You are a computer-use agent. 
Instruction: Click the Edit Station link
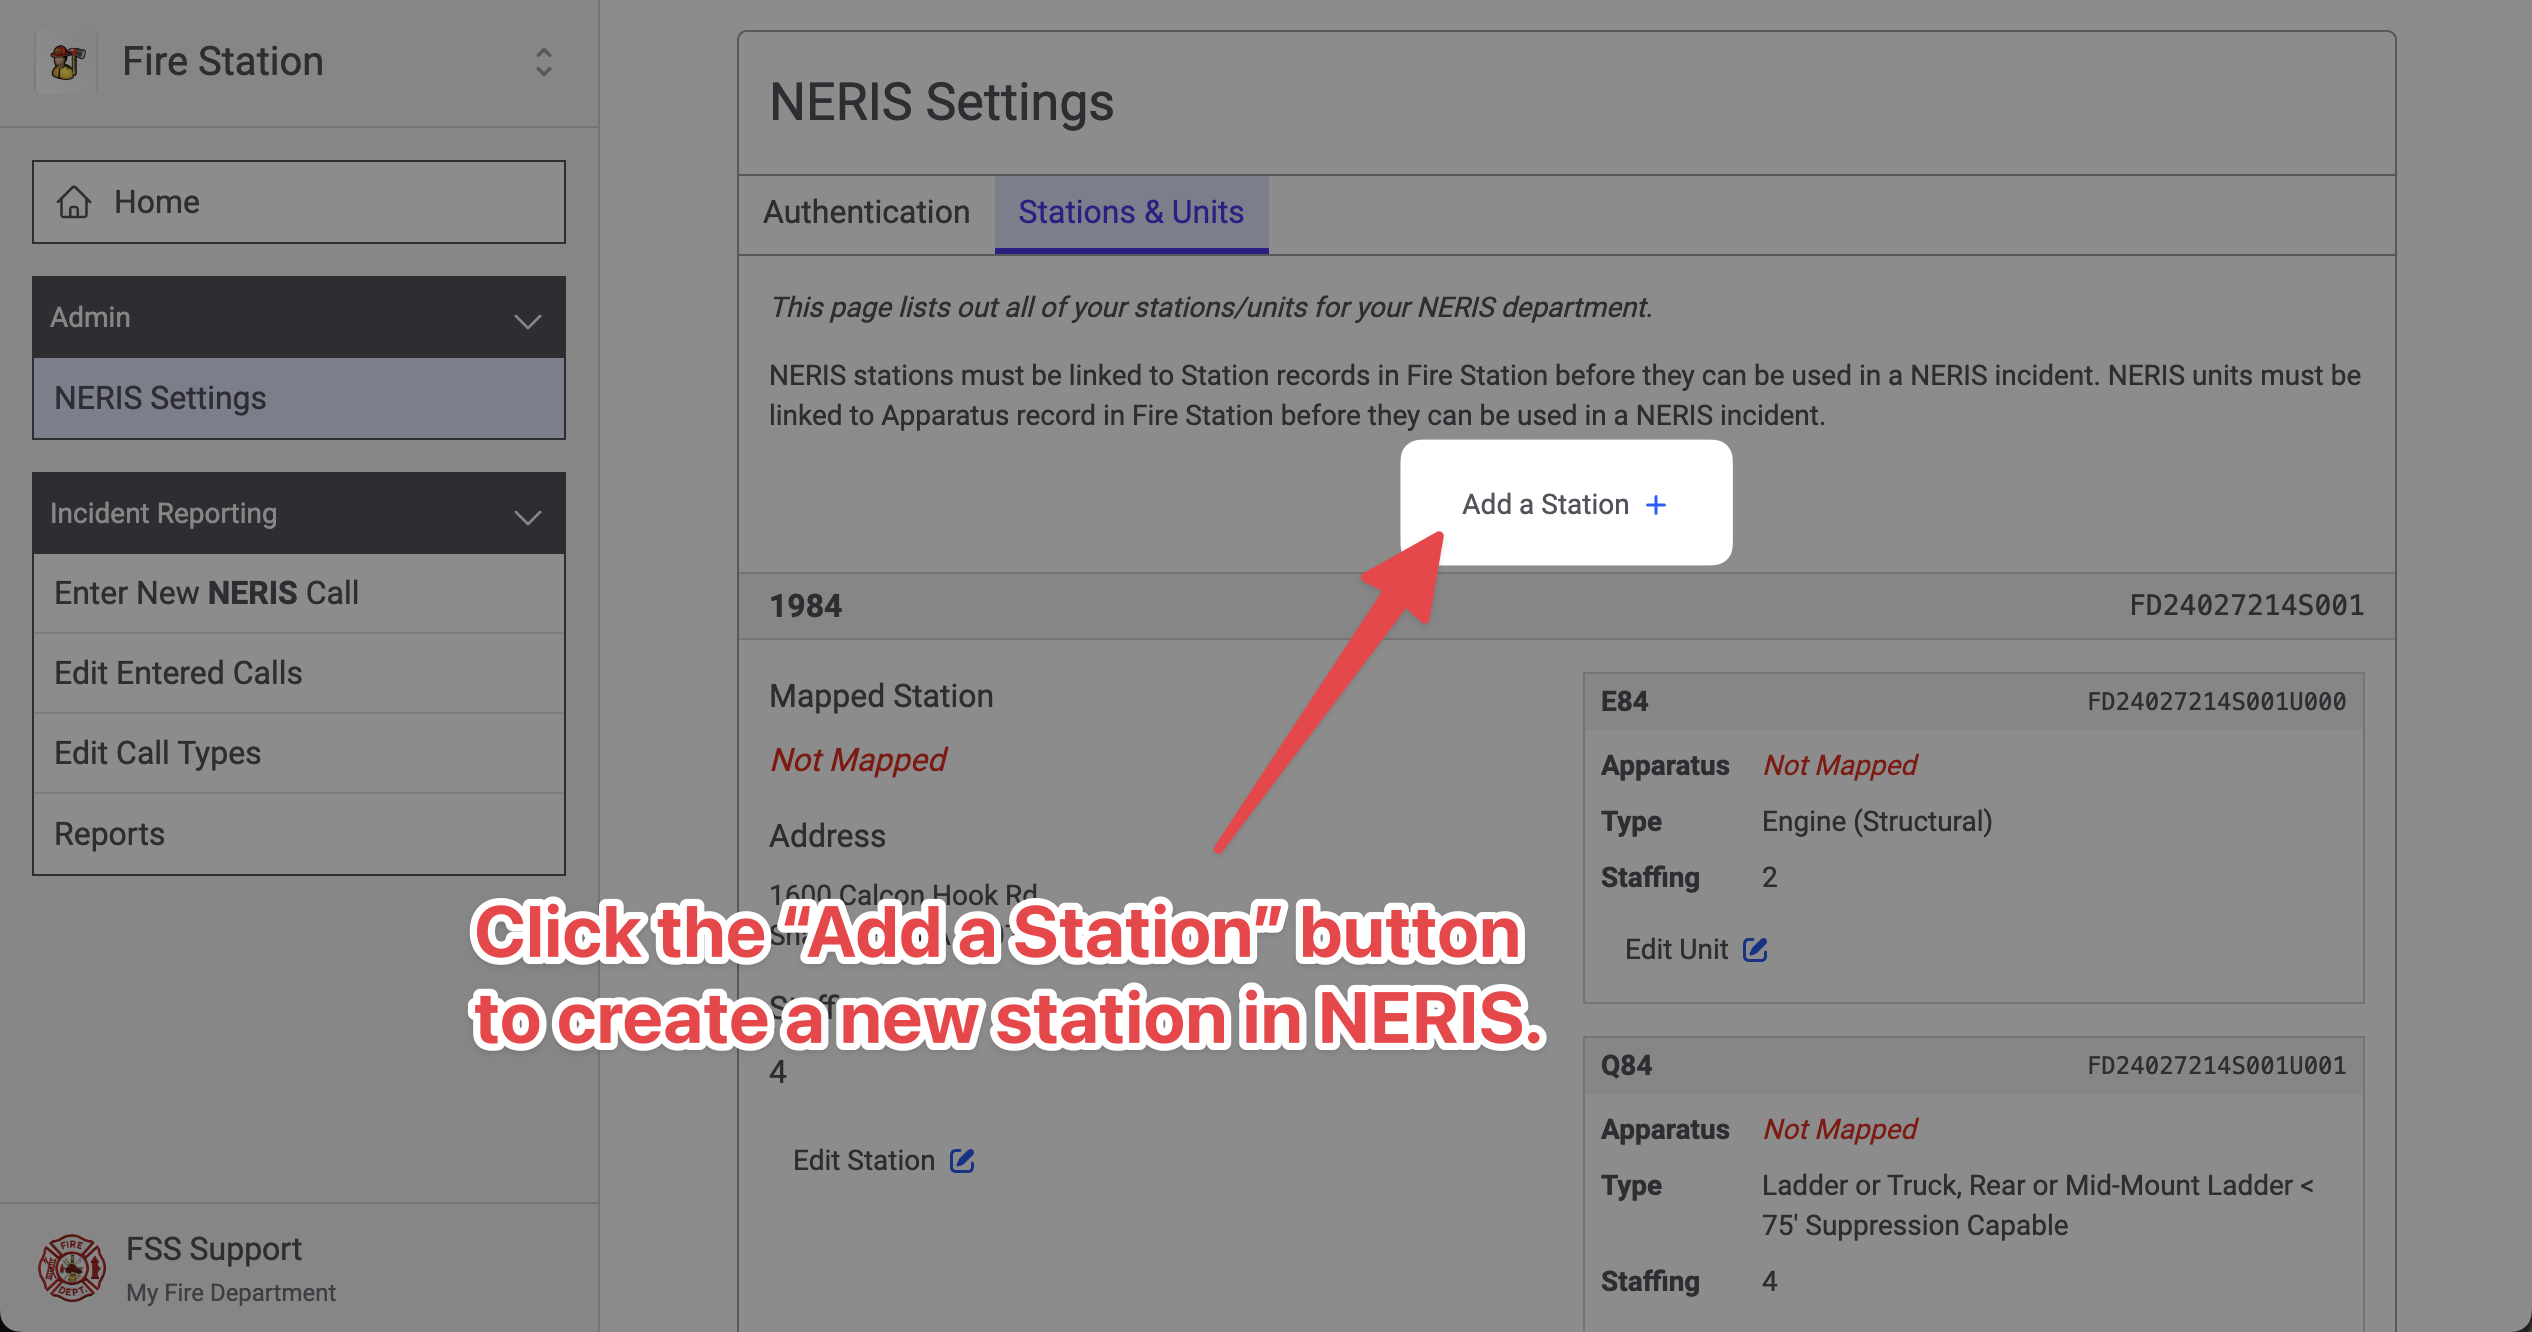tap(864, 1160)
